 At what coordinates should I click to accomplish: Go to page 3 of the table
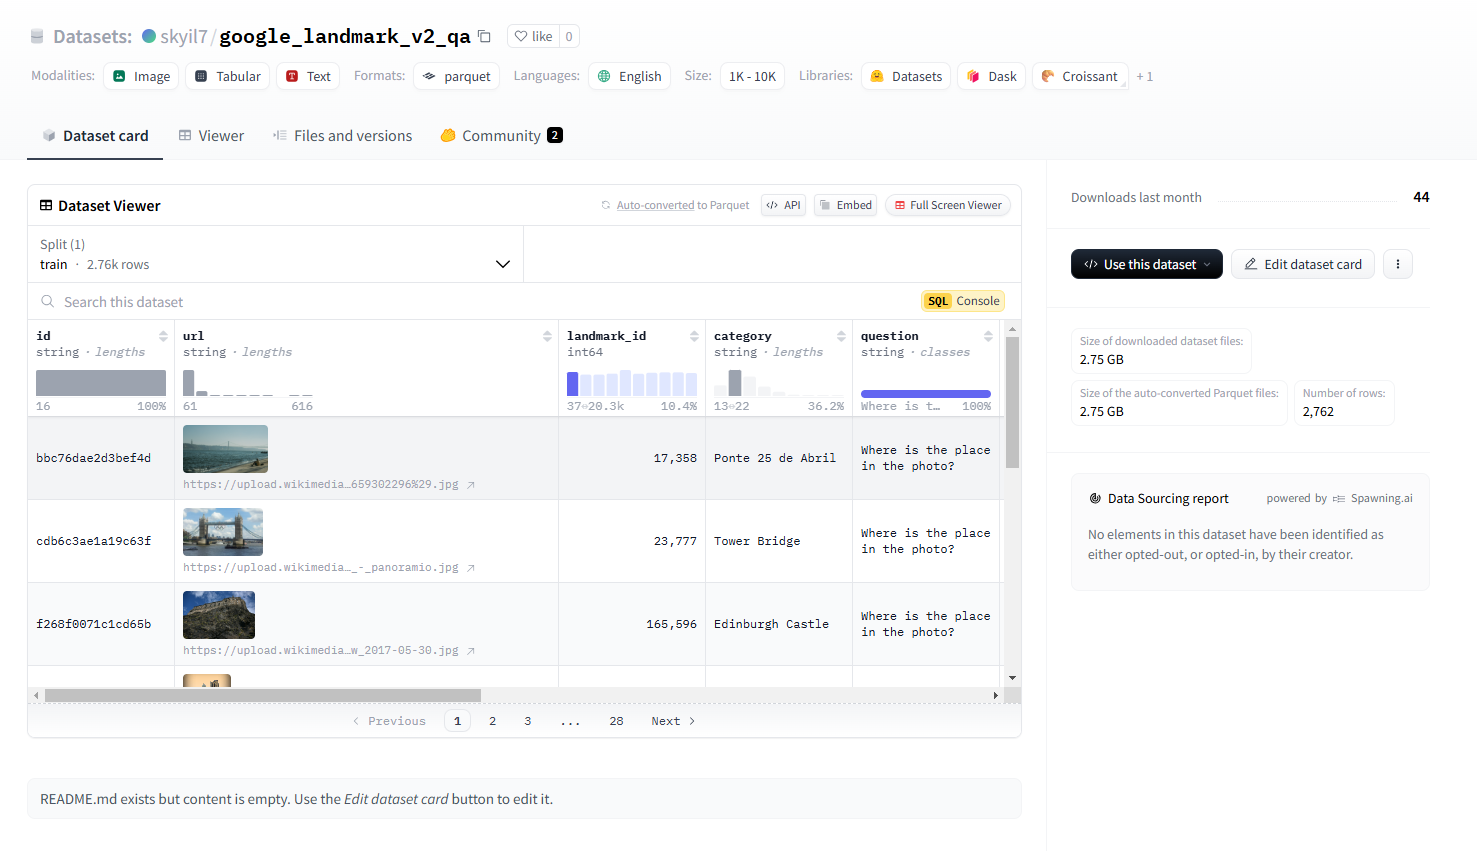click(x=528, y=721)
